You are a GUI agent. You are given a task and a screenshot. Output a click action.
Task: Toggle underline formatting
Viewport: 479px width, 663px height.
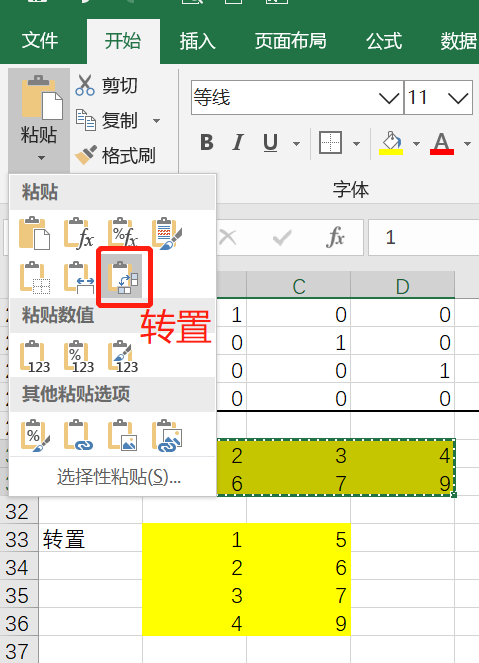point(271,142)
